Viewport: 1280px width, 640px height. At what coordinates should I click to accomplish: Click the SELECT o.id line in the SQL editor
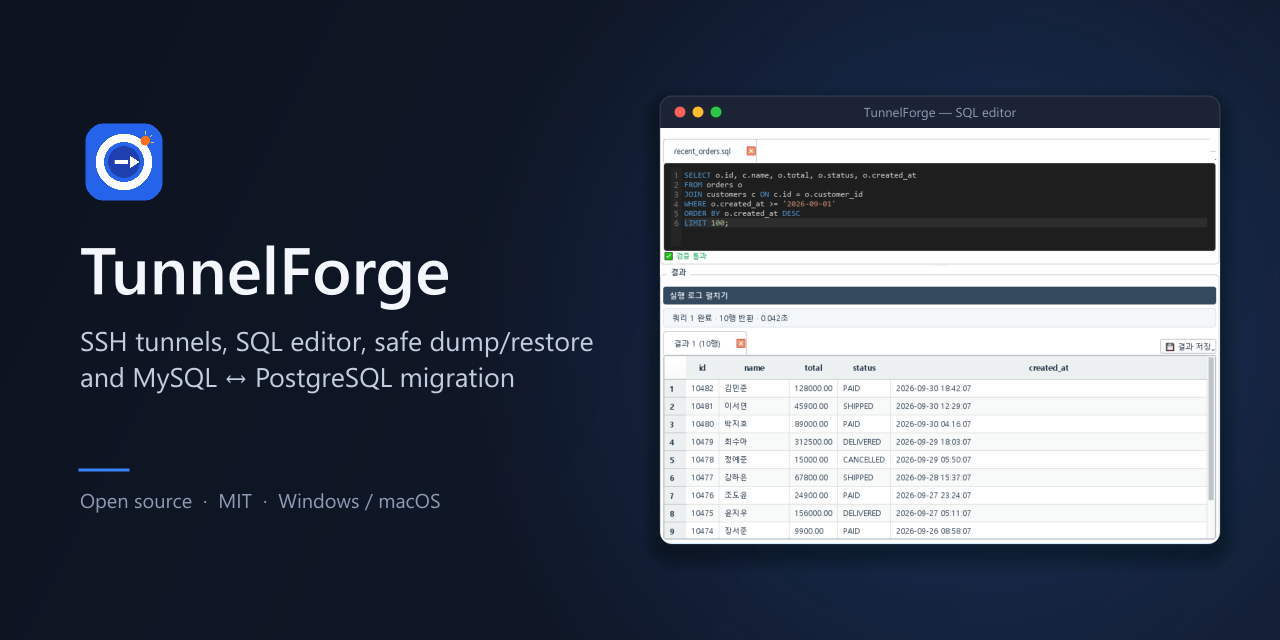pos(800,175)
